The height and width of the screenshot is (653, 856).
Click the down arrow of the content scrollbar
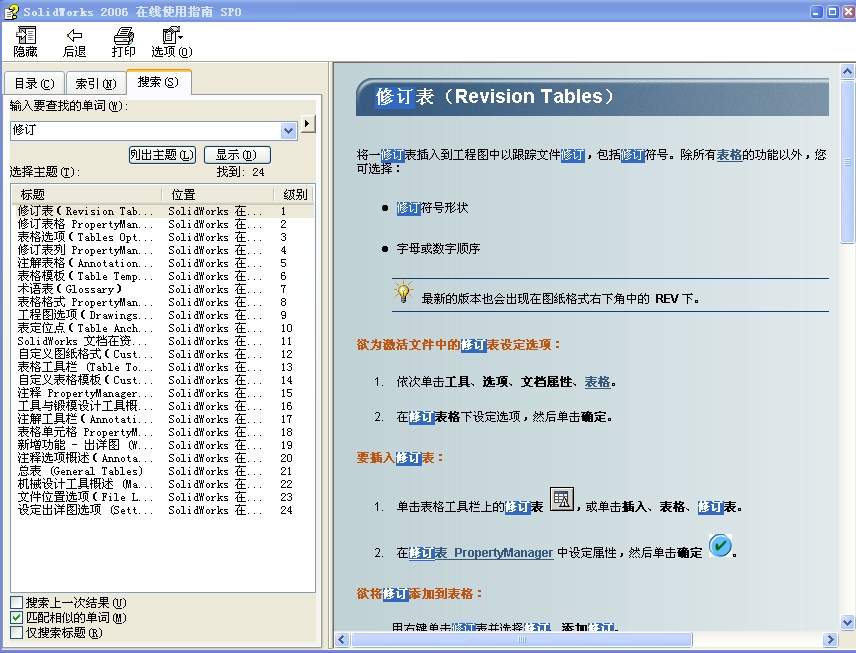point(845,622)
